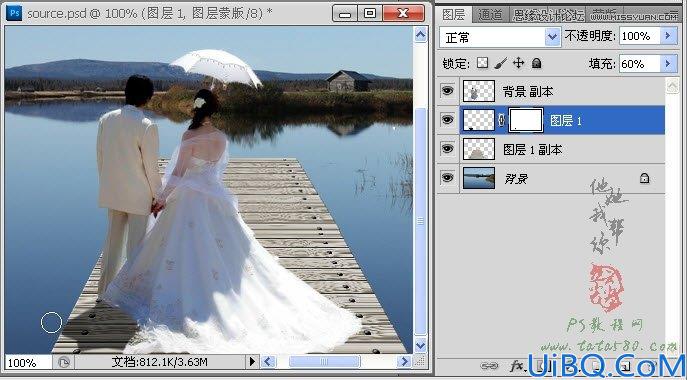Minimize the source.psd document window
This screenshot has height=380, width=687.
tap(345, 13)
